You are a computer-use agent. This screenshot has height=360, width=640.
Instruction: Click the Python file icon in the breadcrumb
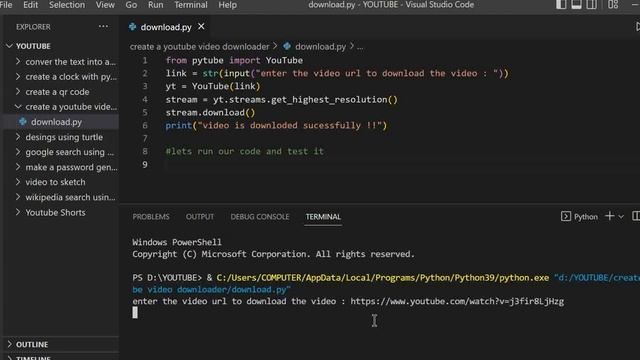pos(287,46)
